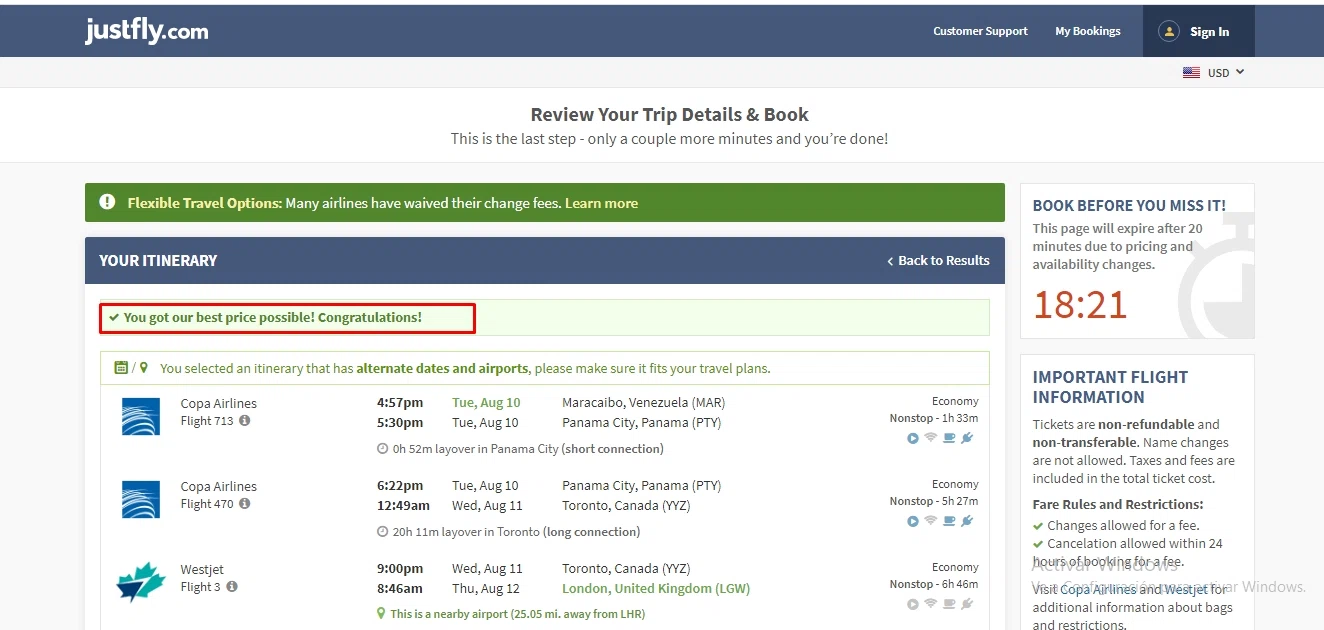
Task: Click the Westjet maple leaf logo
Action: [140, 582]
